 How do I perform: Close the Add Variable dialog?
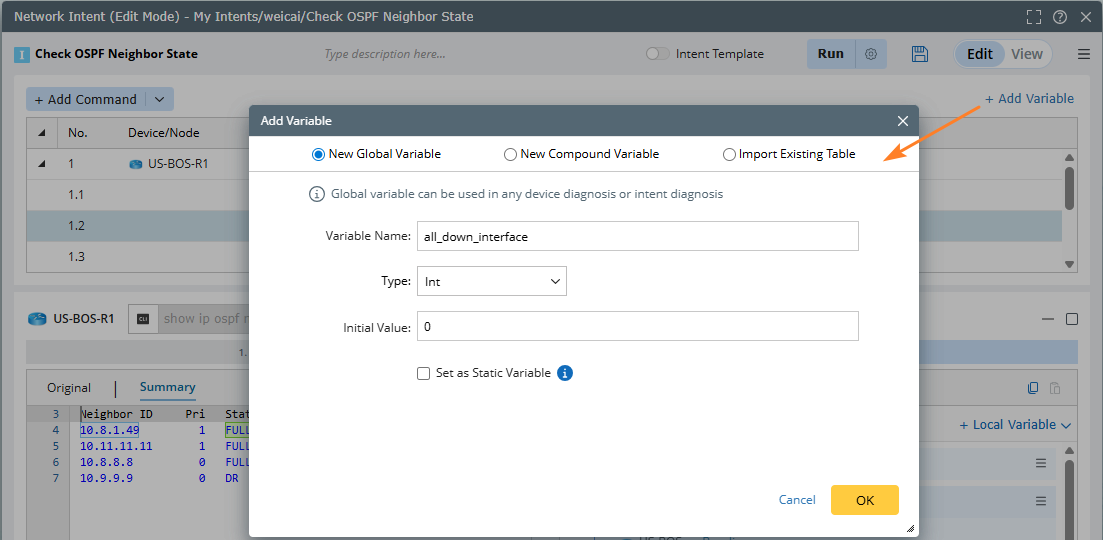click(x=902, y=121)
